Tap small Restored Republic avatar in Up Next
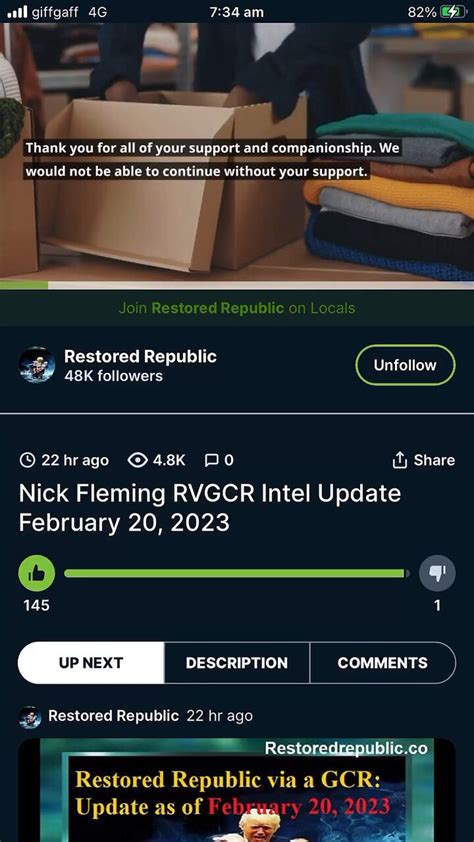This screenshot has height=842, width=474. click(30, 717)
